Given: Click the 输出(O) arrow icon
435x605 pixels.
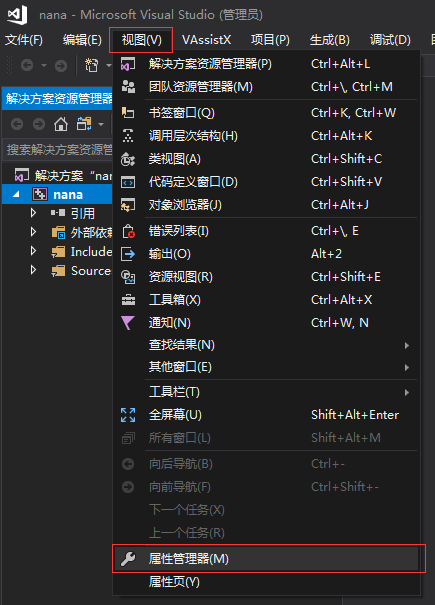Looking at the screenshot, I should (128, 254).
